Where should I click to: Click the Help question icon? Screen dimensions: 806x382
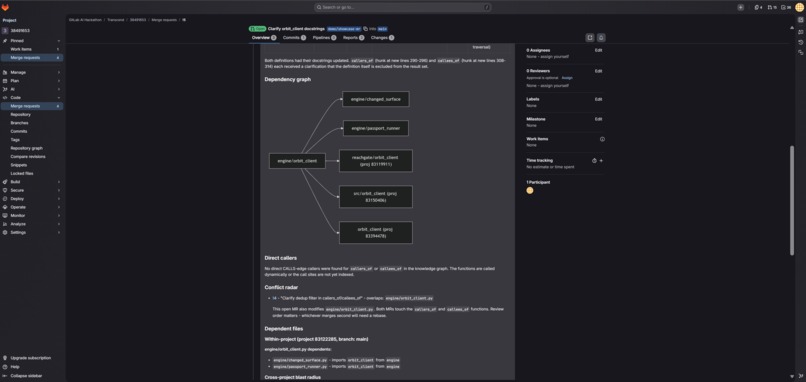[x=5, y=367]
